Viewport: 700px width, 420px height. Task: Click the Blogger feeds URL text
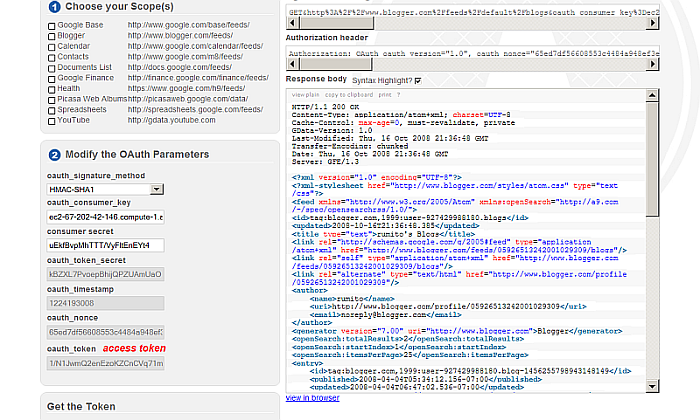(180, 35)
